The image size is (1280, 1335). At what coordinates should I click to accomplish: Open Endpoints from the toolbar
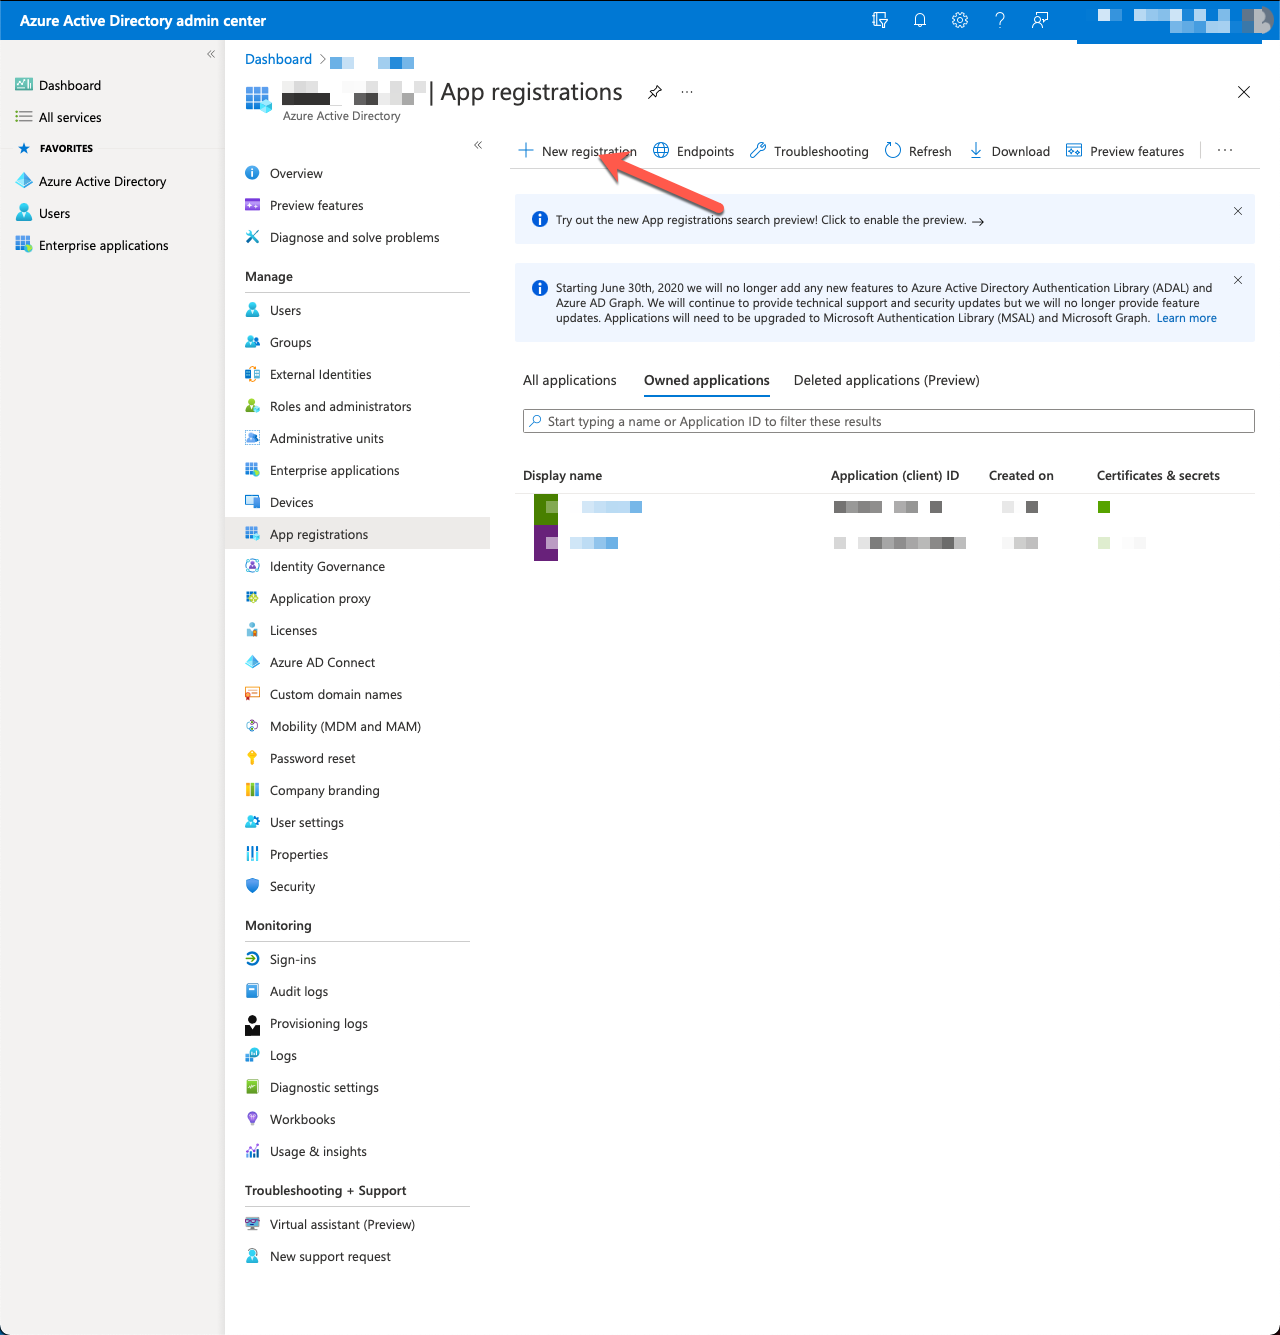(x=693, y=151)
